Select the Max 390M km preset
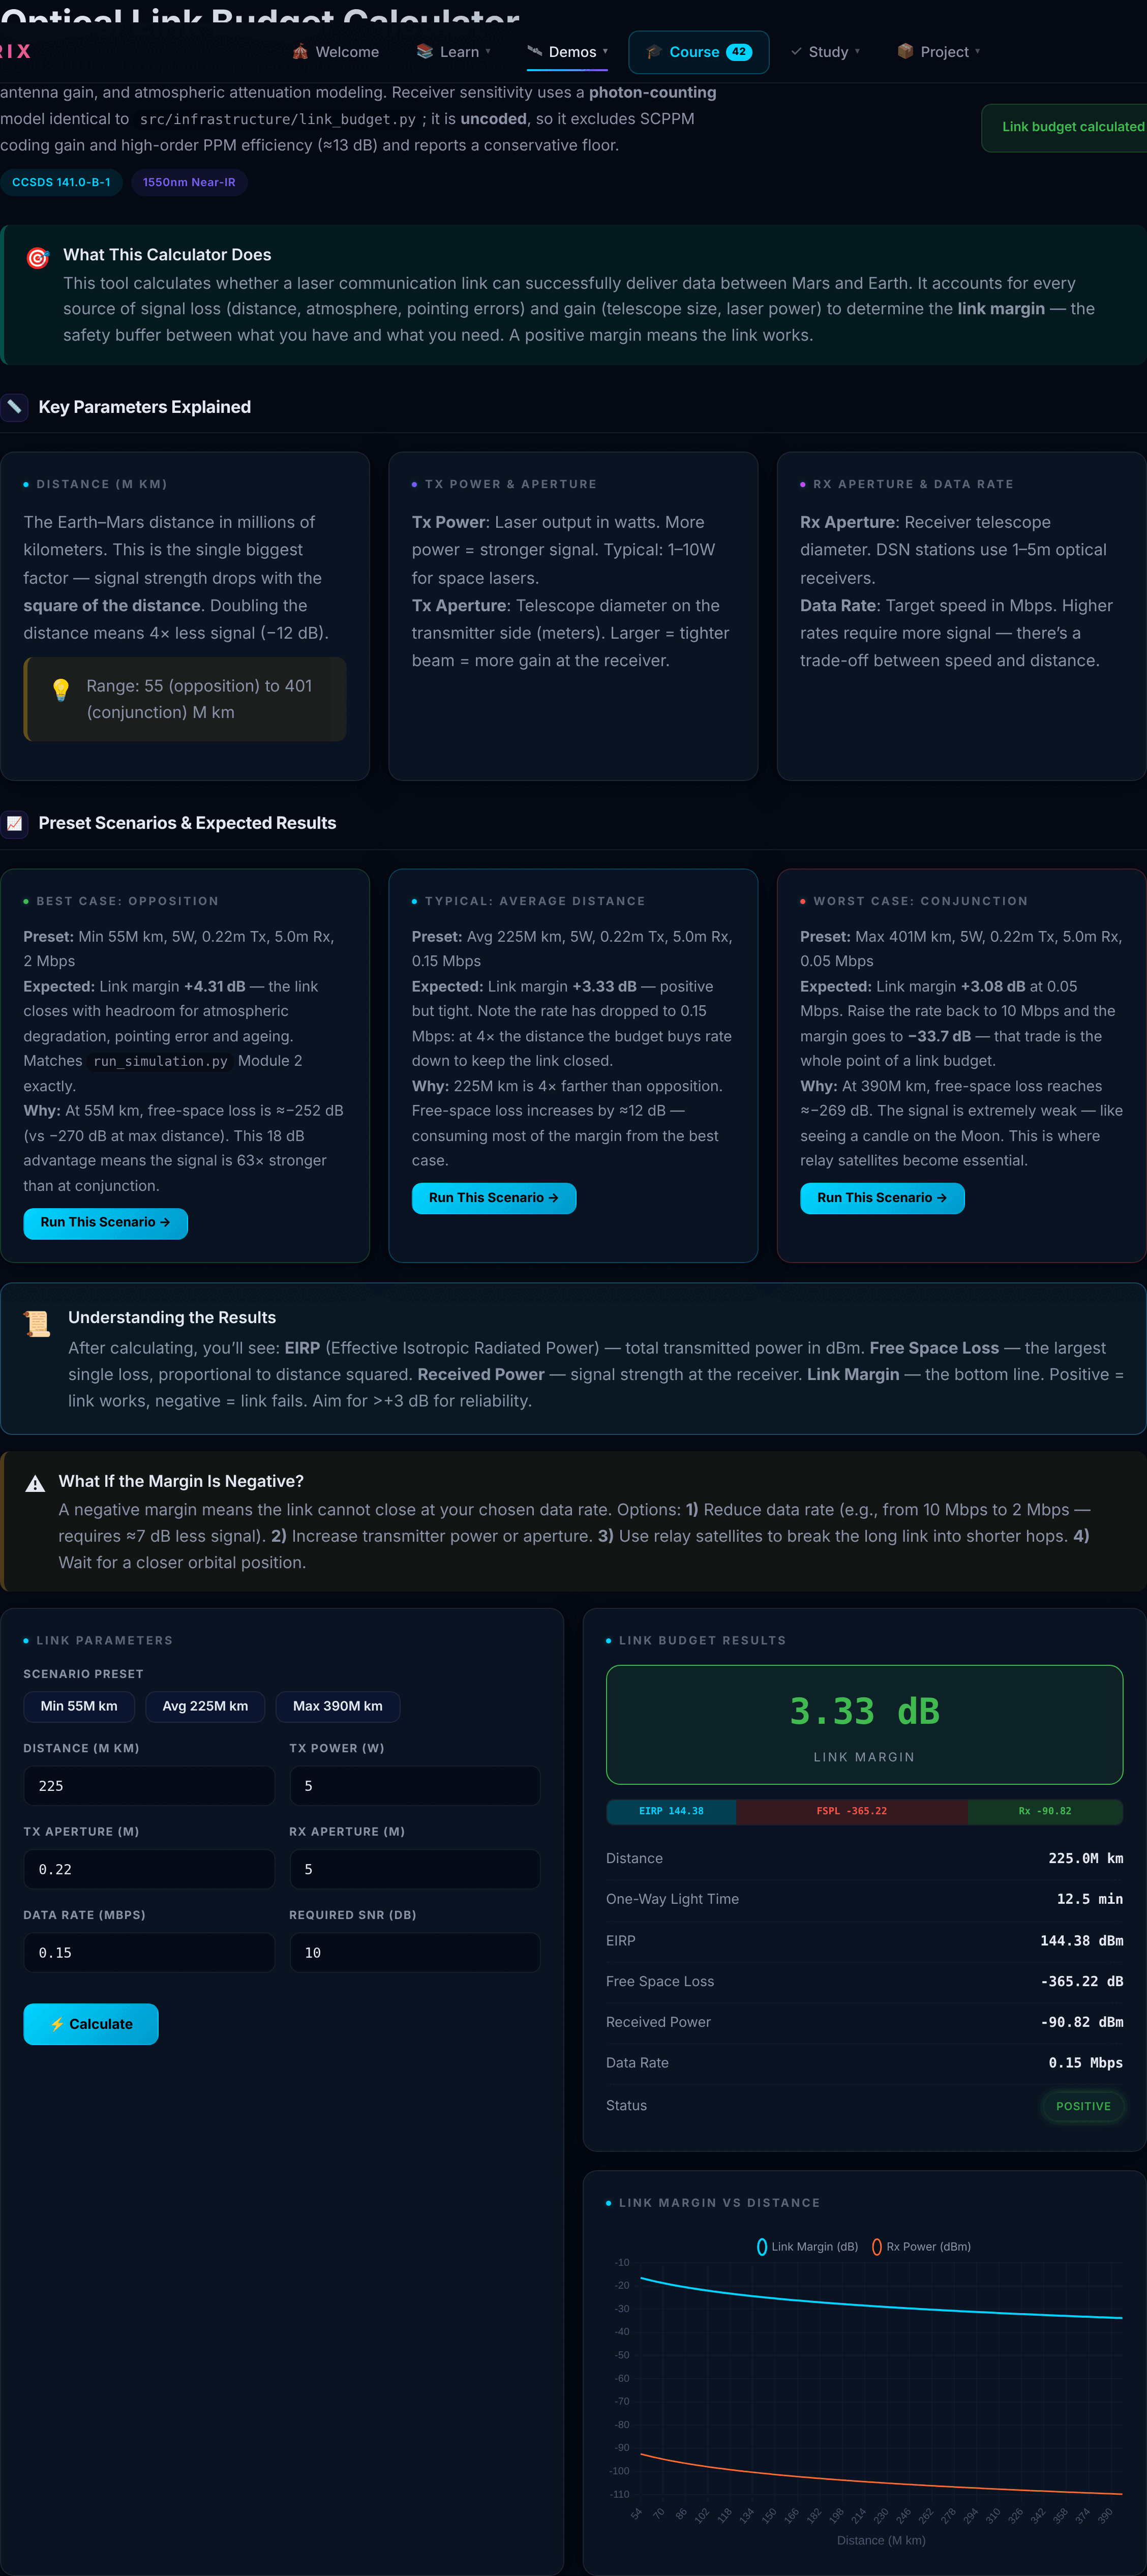 (338, 1706)
